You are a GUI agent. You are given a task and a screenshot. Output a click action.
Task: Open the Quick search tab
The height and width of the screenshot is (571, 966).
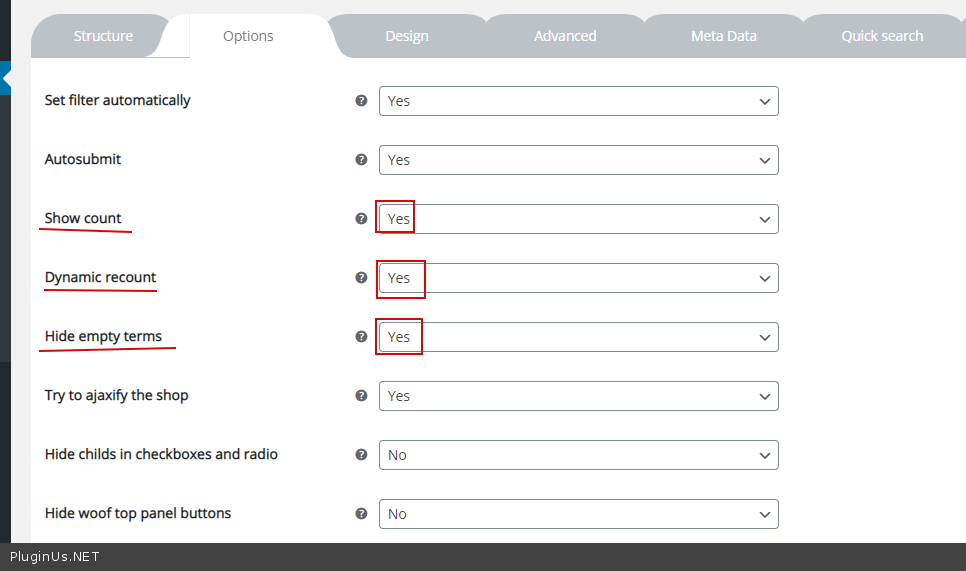pyautogui.click(x=881, y=36)
